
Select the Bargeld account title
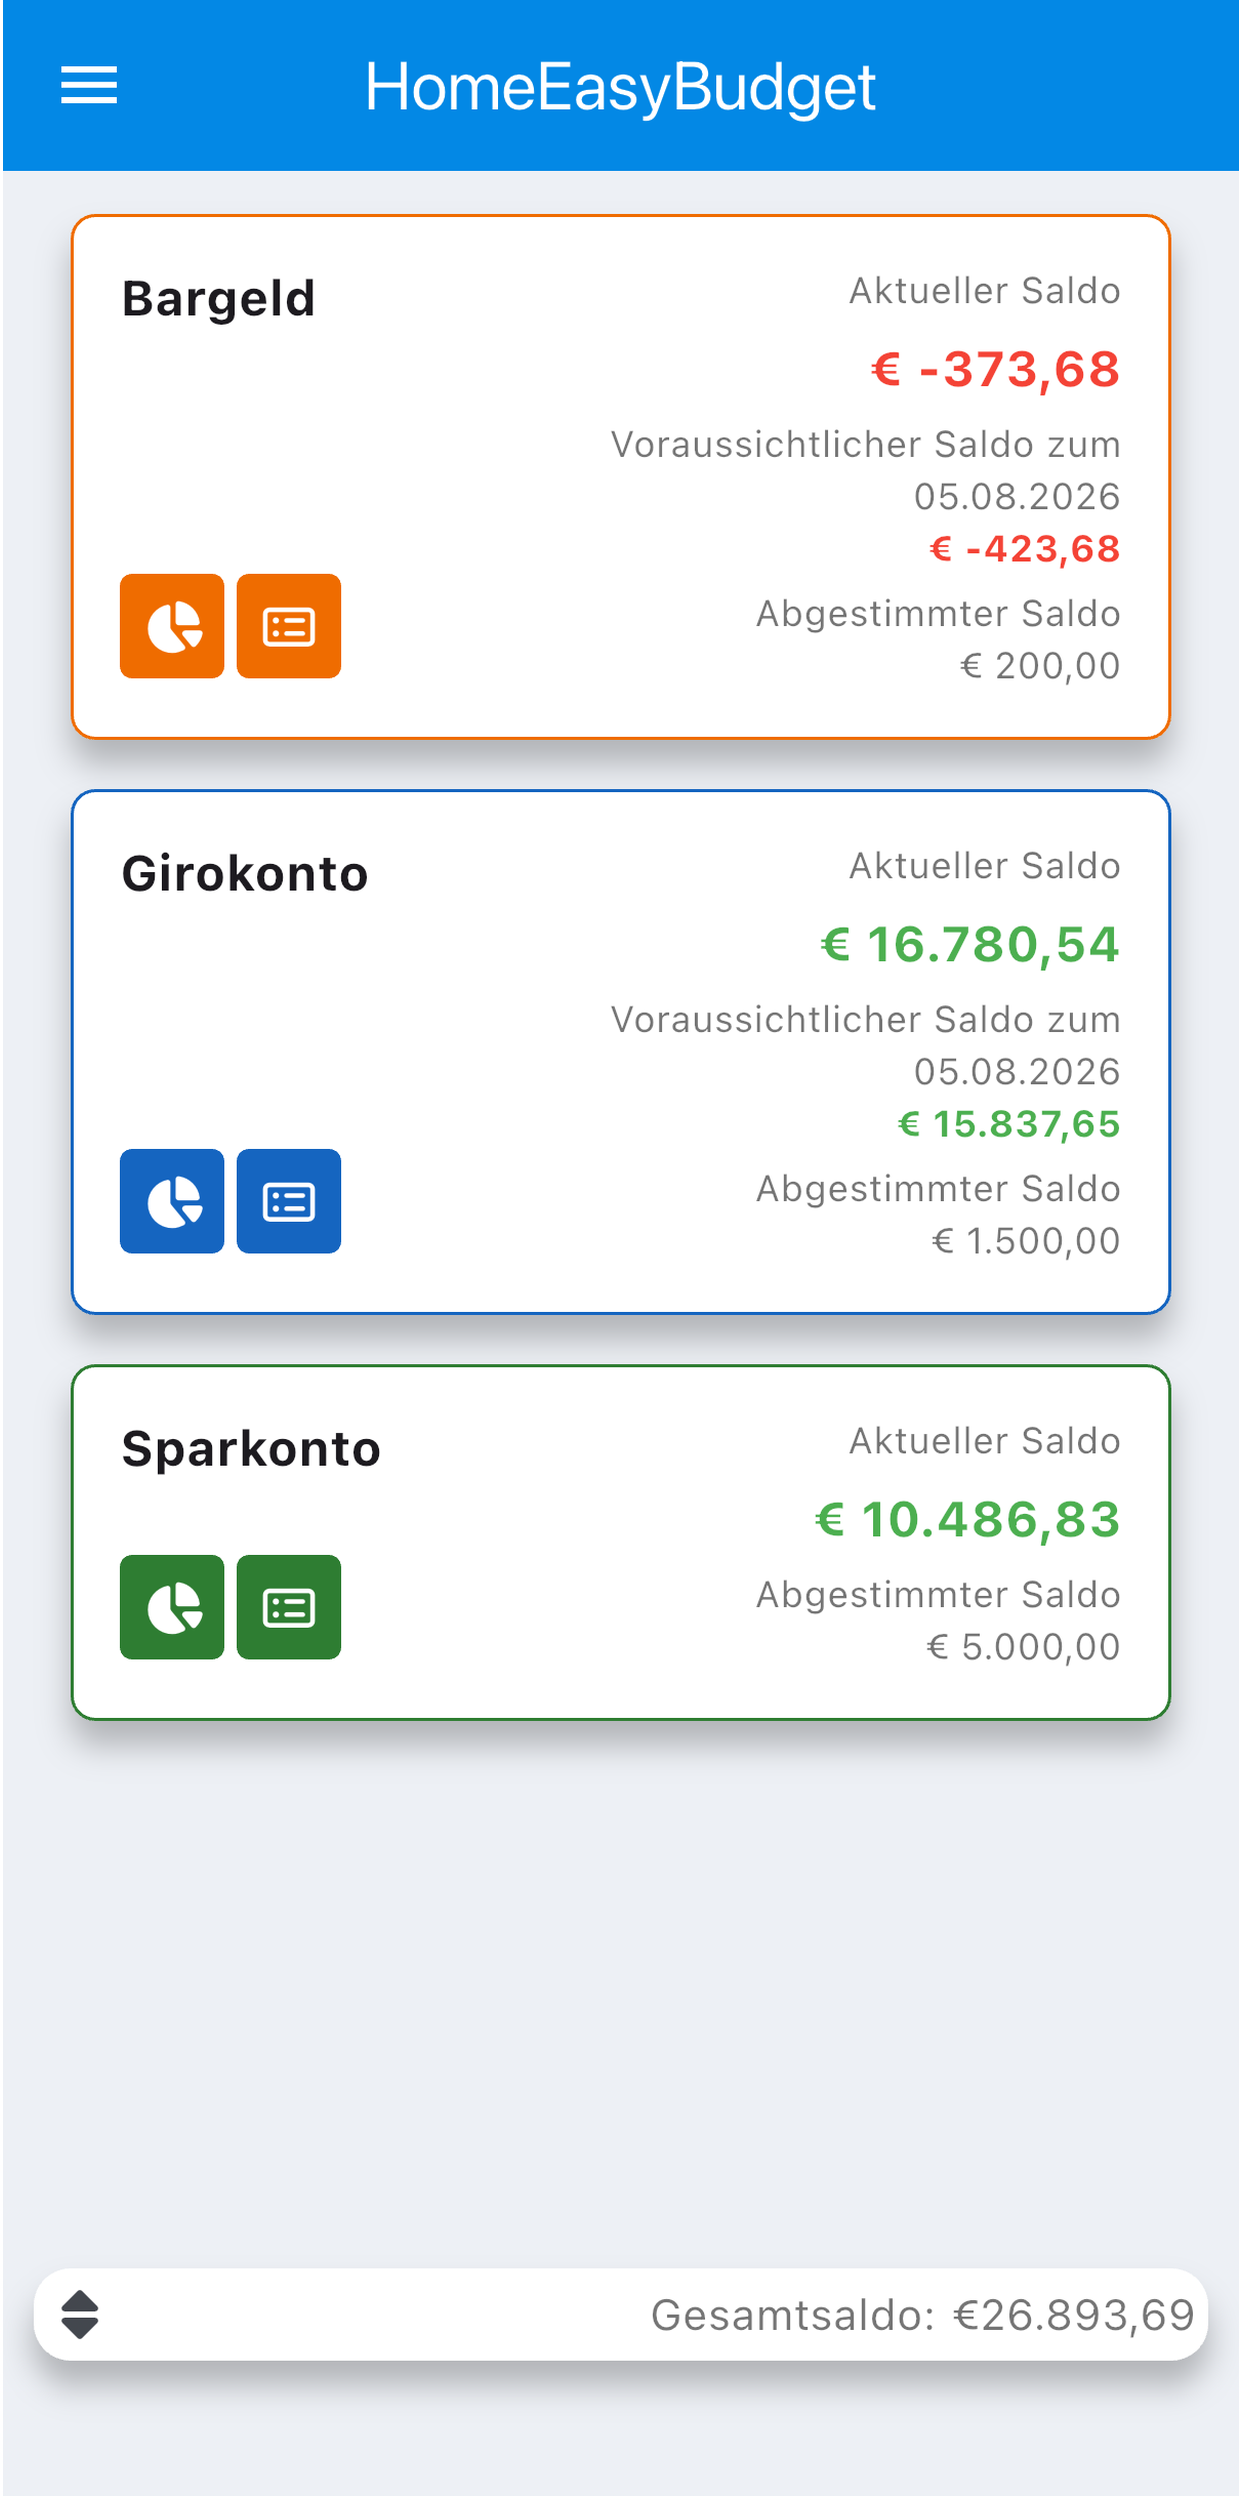click(219, 299)
